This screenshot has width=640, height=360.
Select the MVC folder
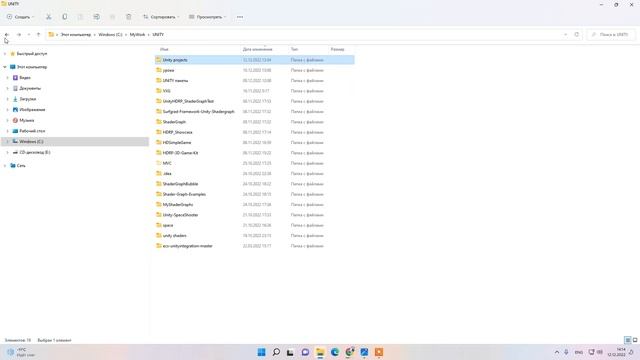(167, 163)
